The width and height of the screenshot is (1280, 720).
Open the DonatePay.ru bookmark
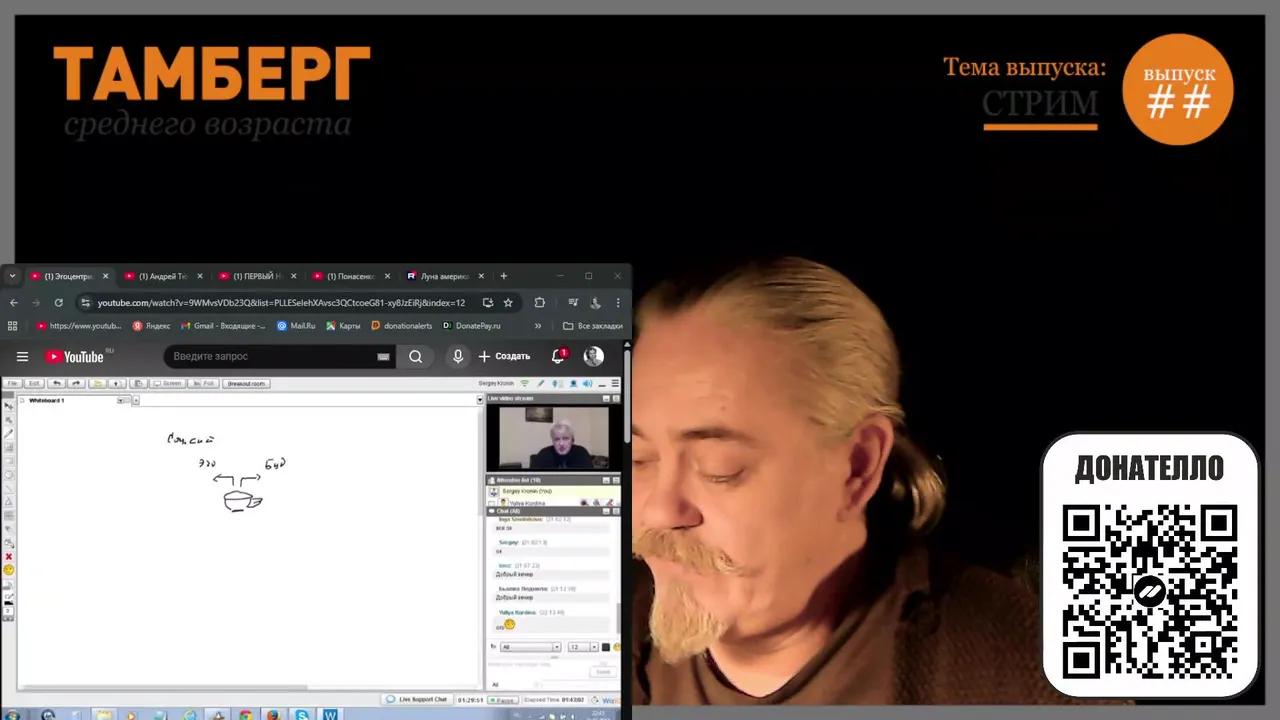click(471, 325)
